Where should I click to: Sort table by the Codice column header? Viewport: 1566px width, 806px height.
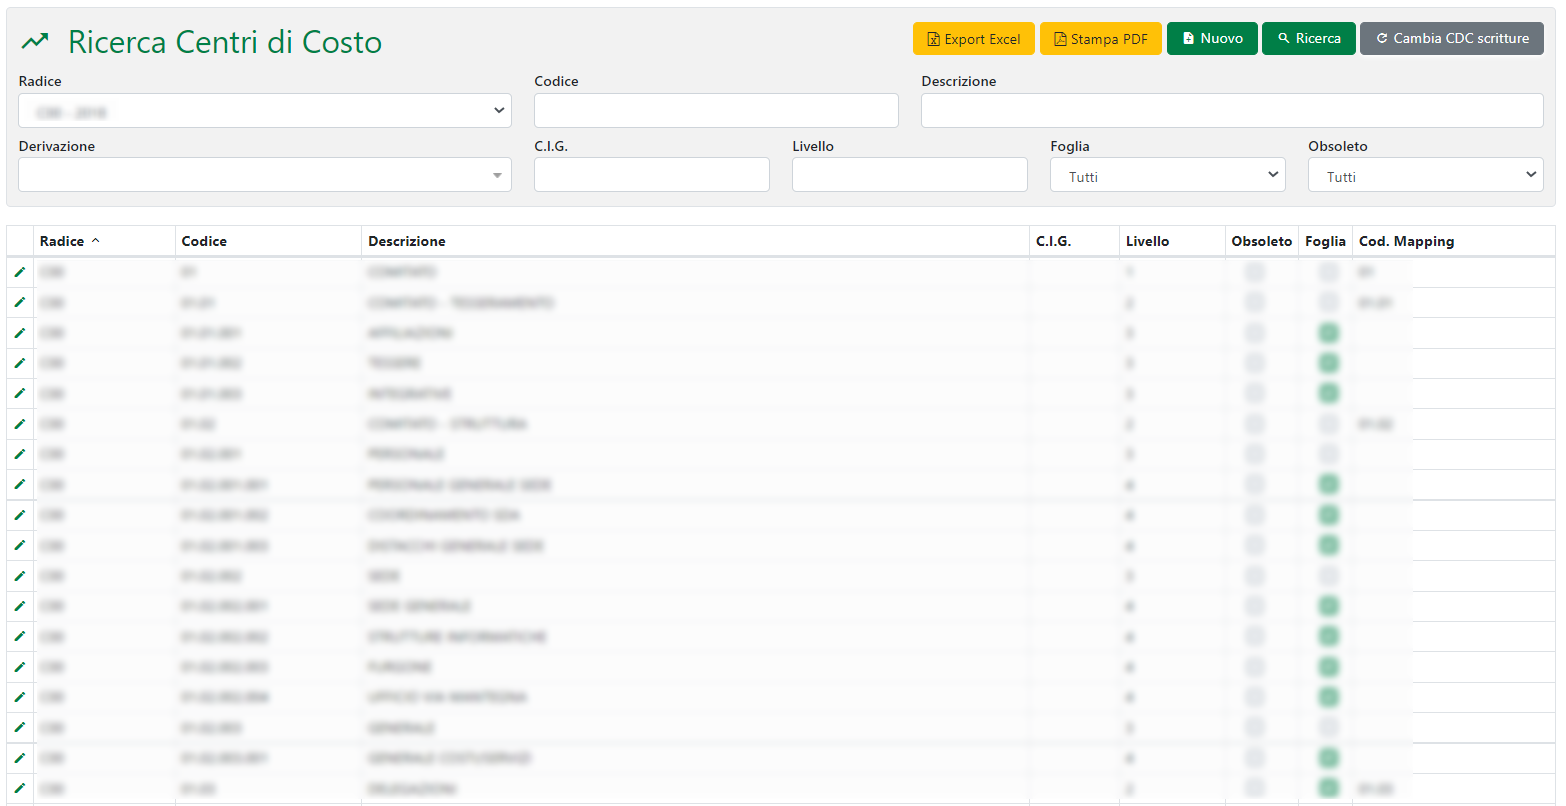204,241
